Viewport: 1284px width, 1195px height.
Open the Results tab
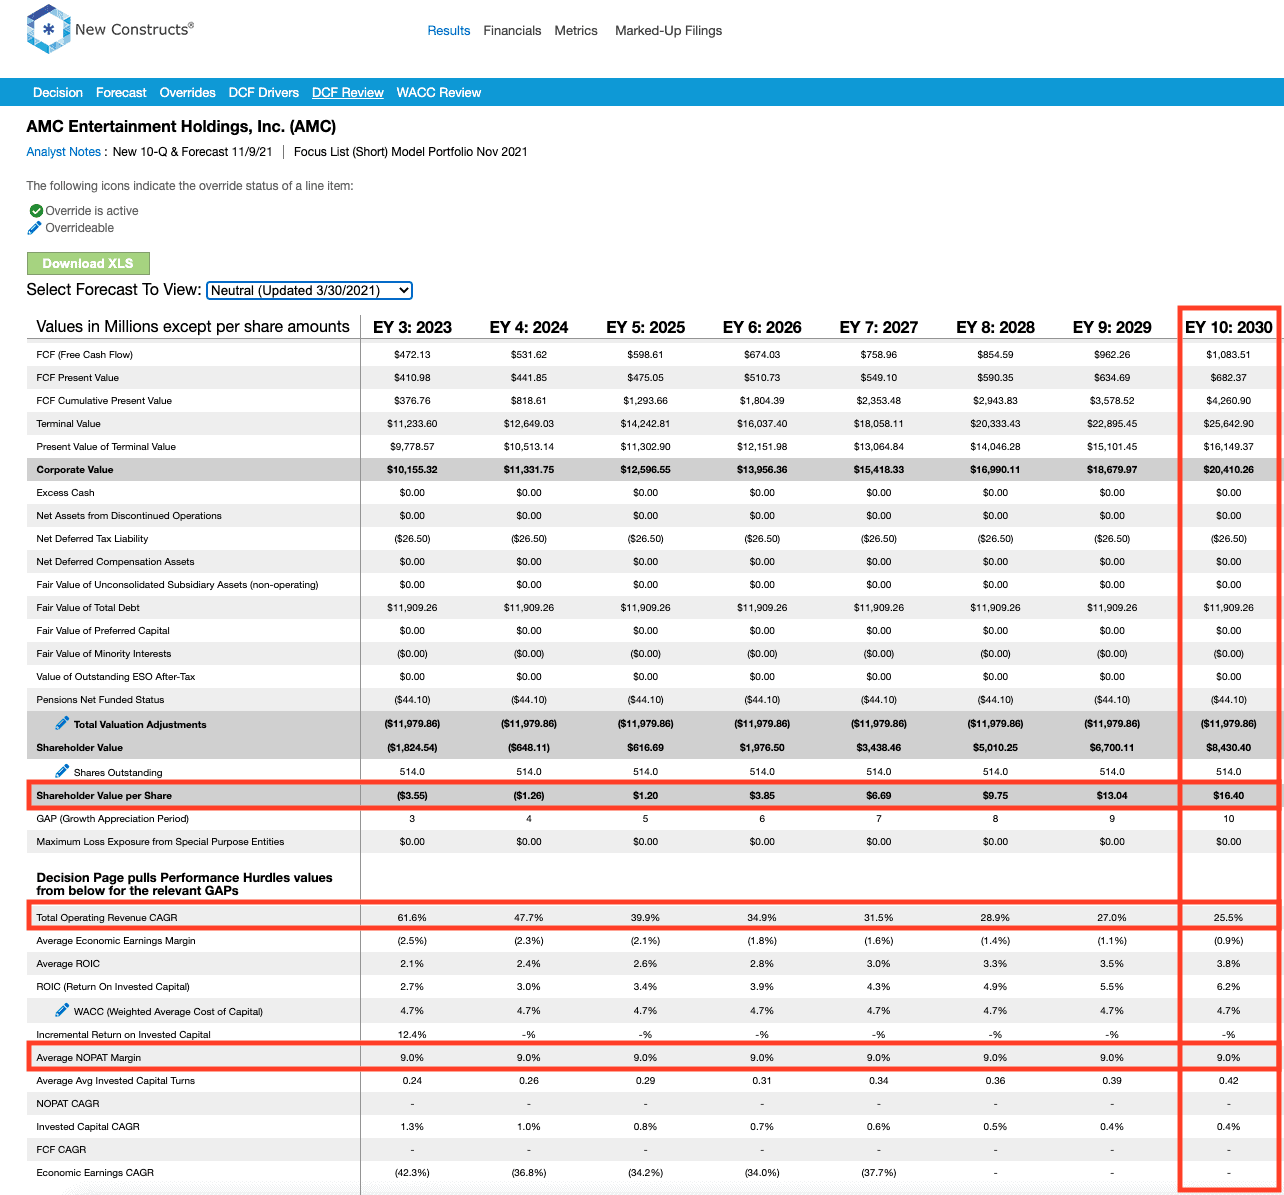pos(449,31)
